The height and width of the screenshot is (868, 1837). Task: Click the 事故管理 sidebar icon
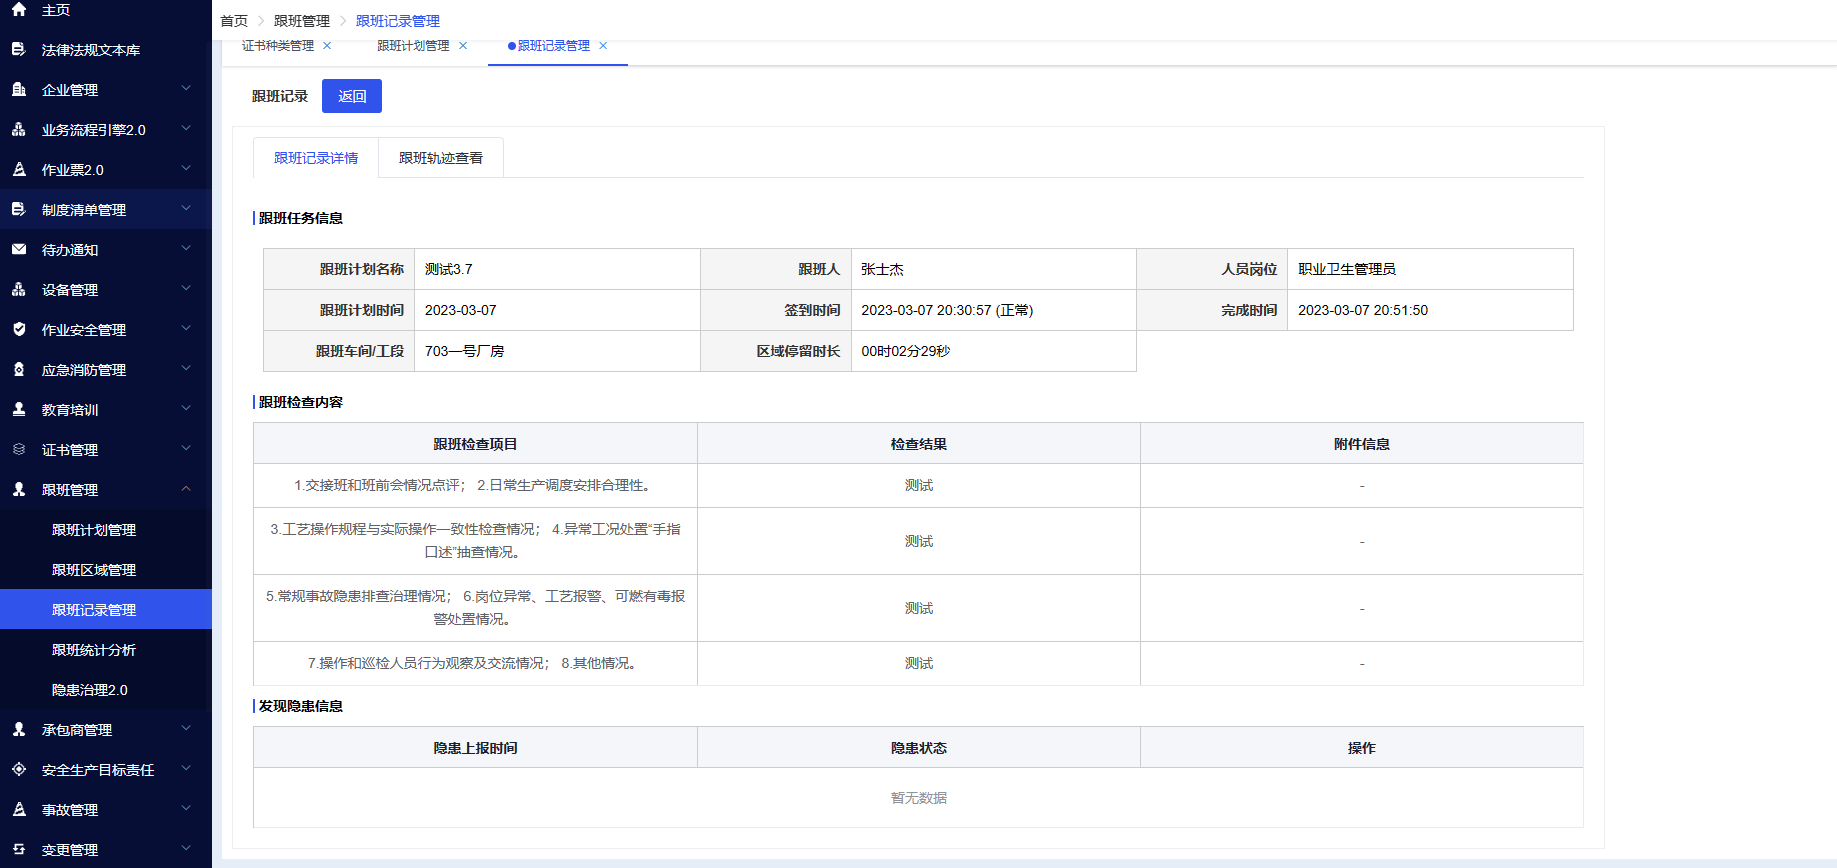coord(19,809)
